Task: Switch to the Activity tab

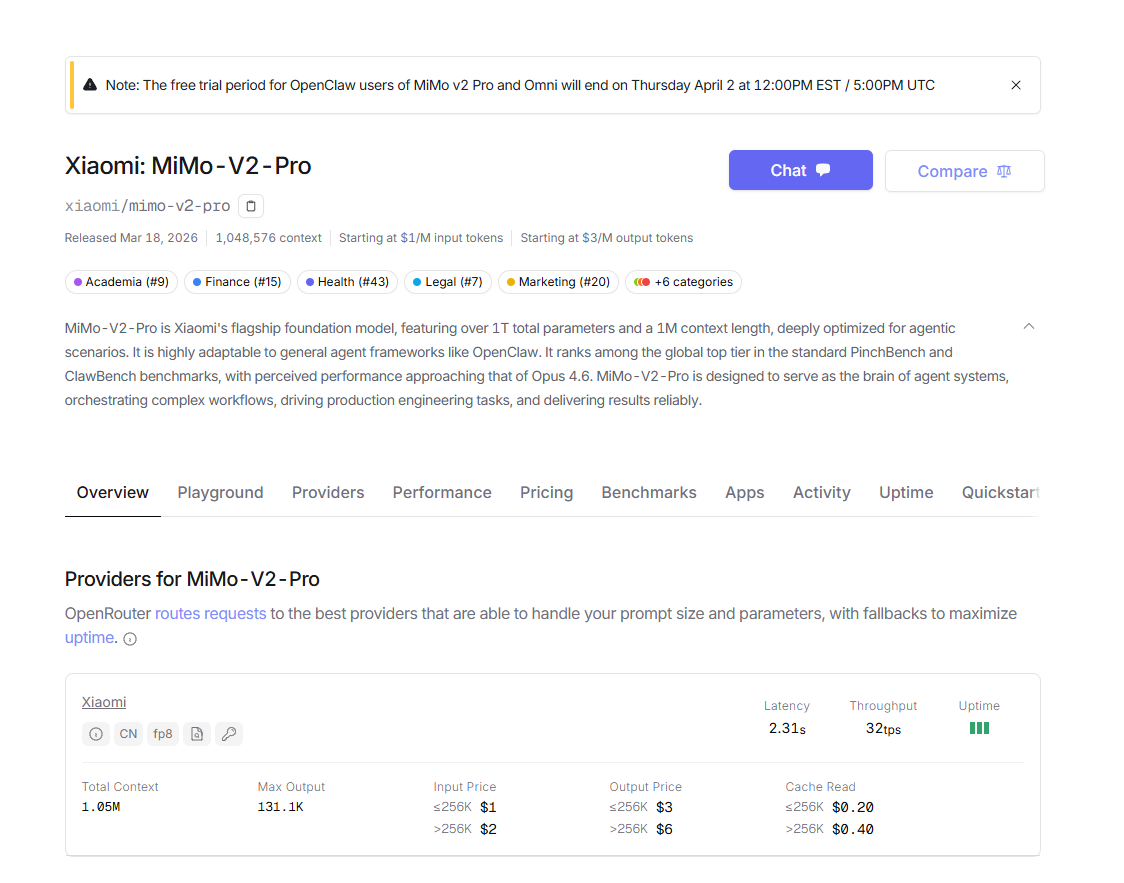Action: click(821, 492)
